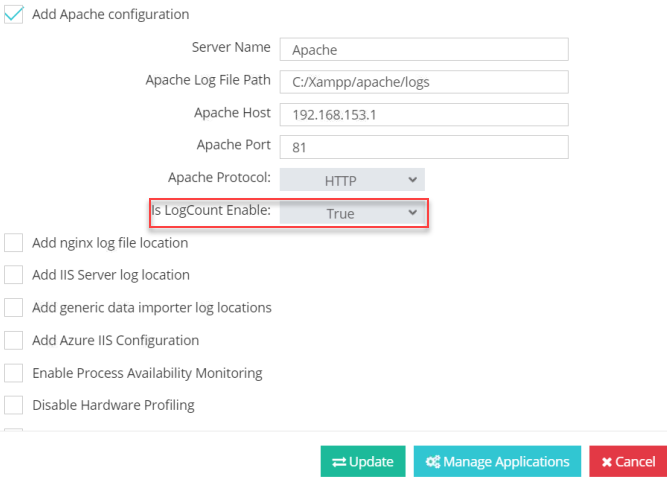The width and height of the screenshot is (667, 478).
Task: Click the chevron arrow beside HTTP
Action: [413, 180]
